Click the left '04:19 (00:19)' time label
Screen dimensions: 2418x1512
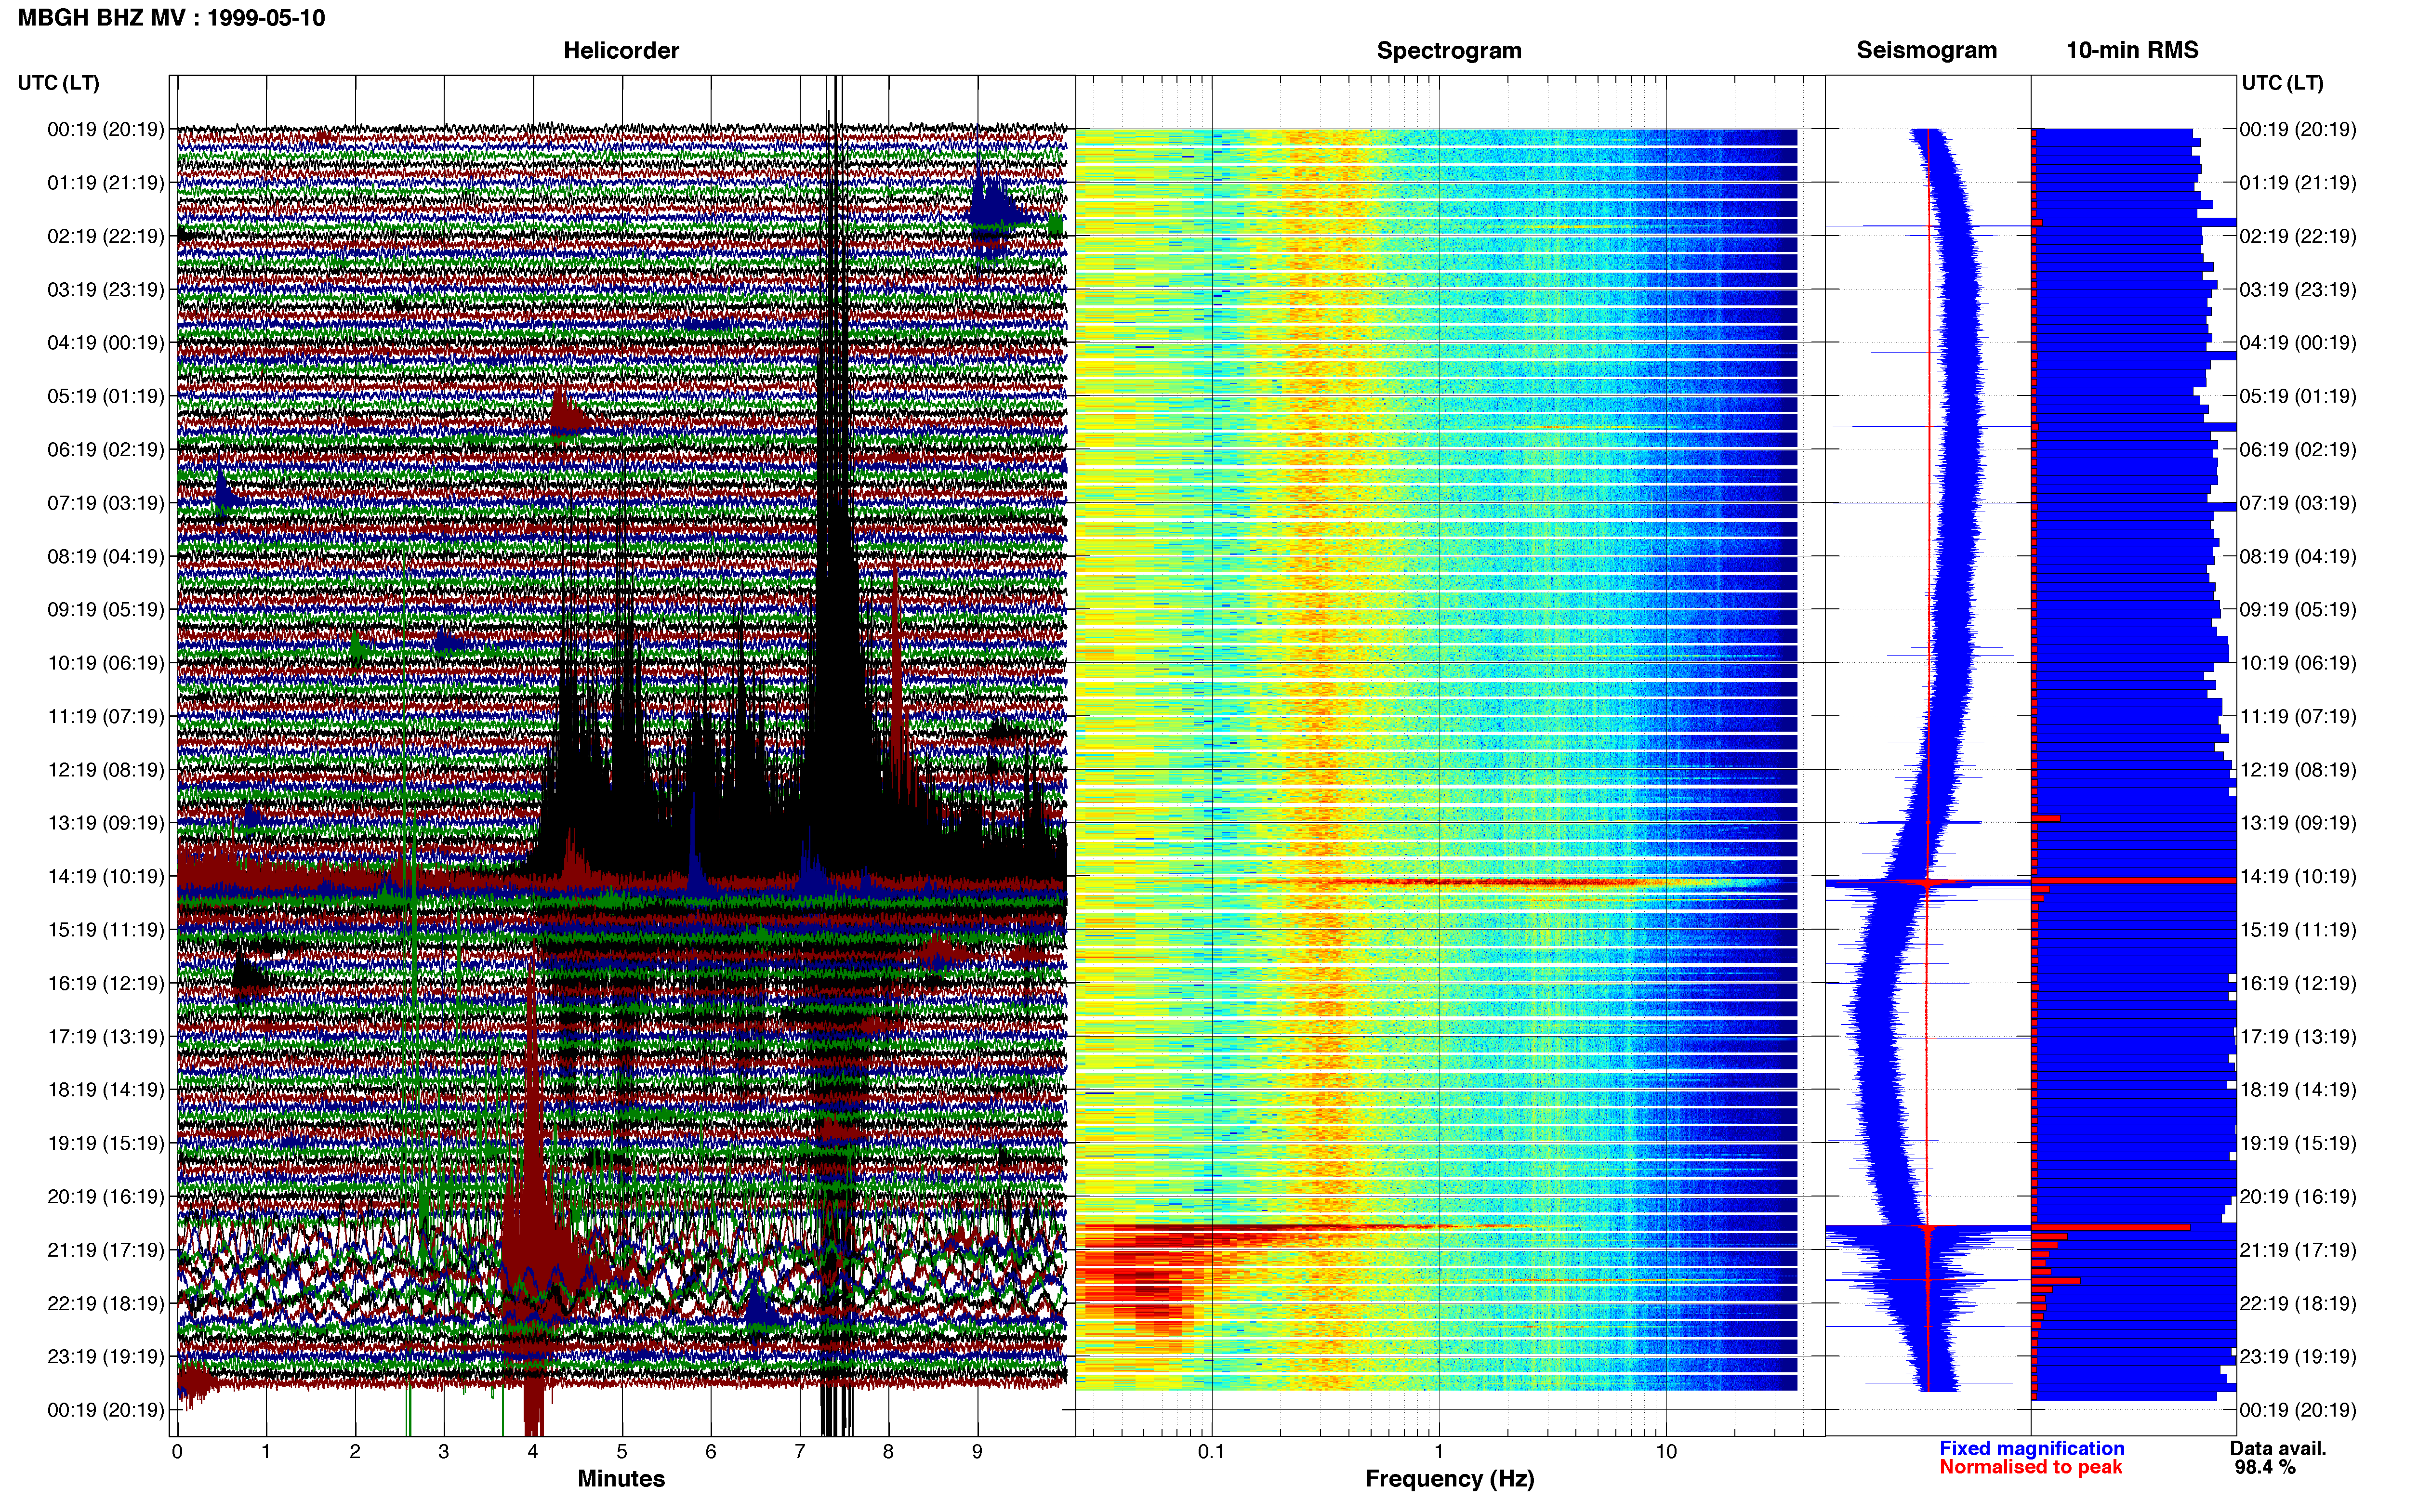pyautogui.click(x=106, y=343)
